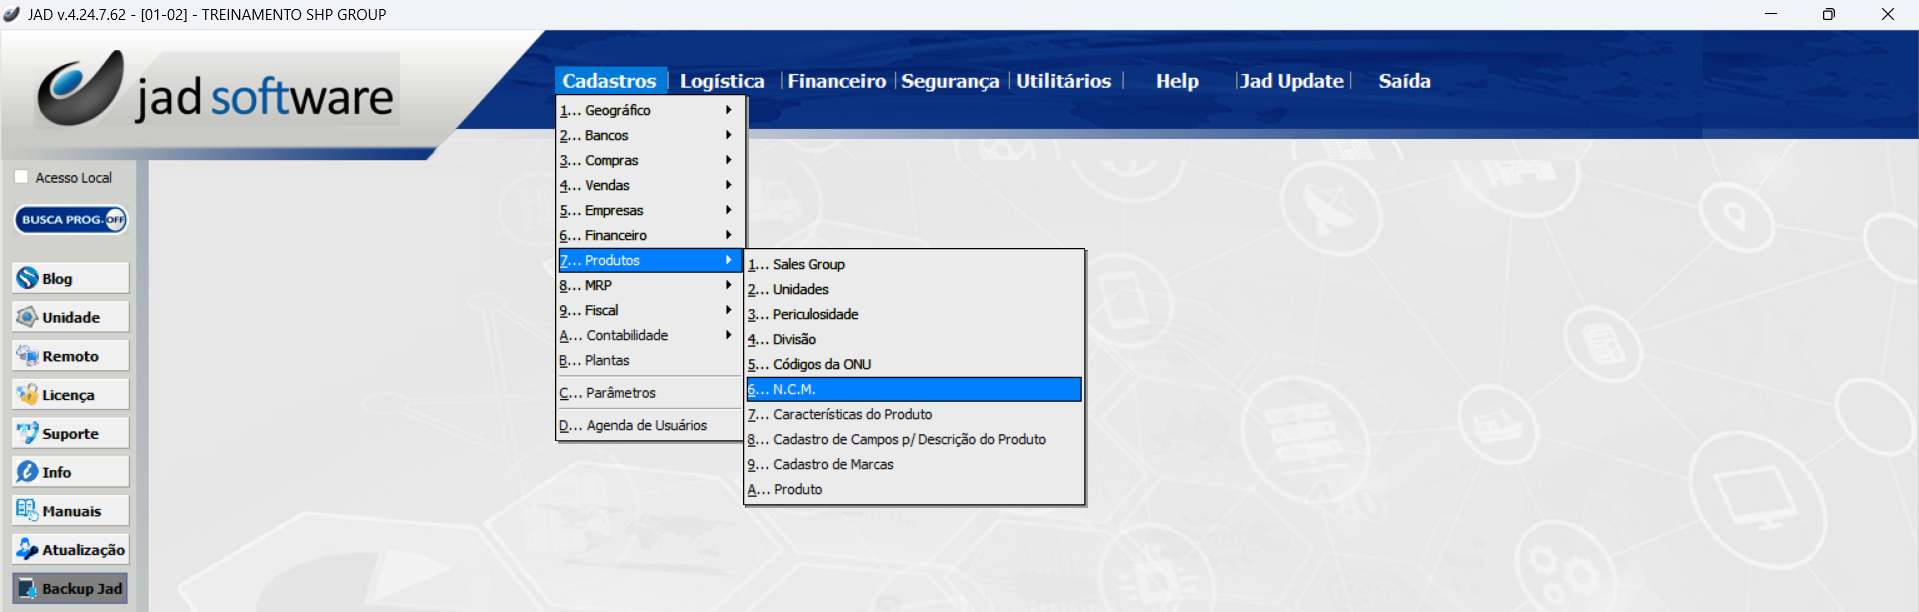Viewport: 1919px width, 612px height.
Task: Open the Licença icon button
Action: [x=28, y=395]
